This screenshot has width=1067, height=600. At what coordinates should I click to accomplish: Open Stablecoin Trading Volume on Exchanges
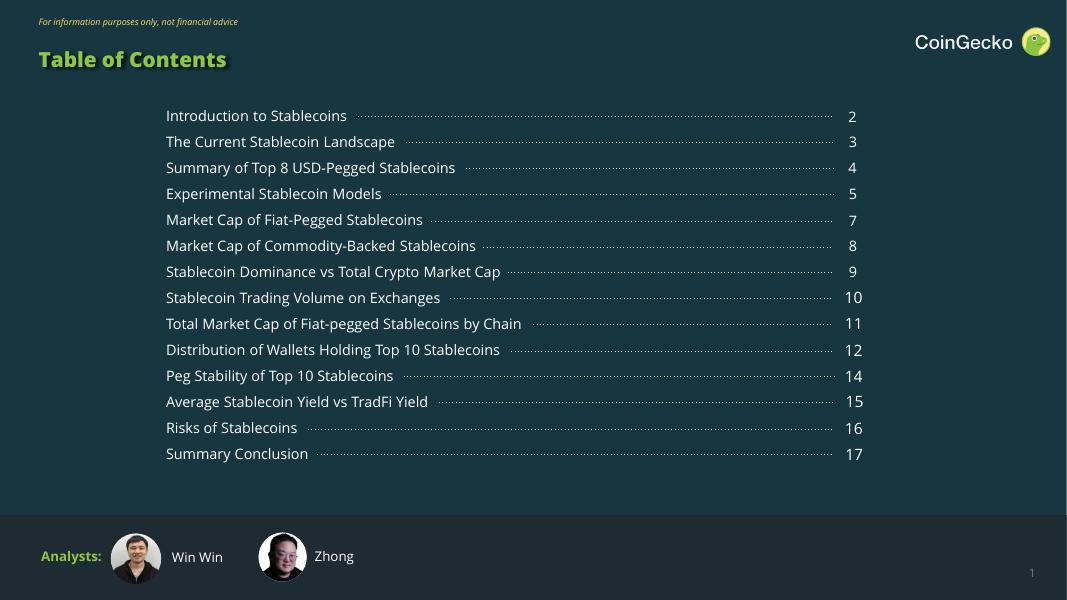tap(303, 298)
